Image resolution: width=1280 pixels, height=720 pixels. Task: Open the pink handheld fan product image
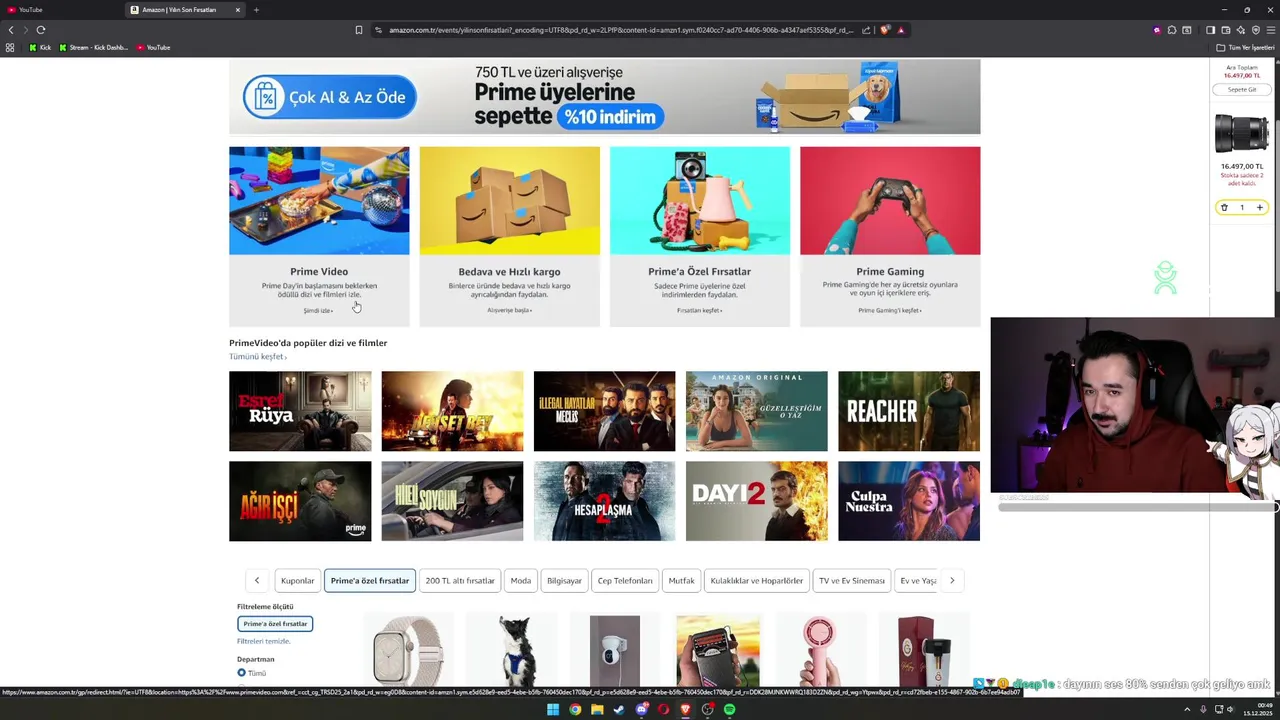click(820, 651)
